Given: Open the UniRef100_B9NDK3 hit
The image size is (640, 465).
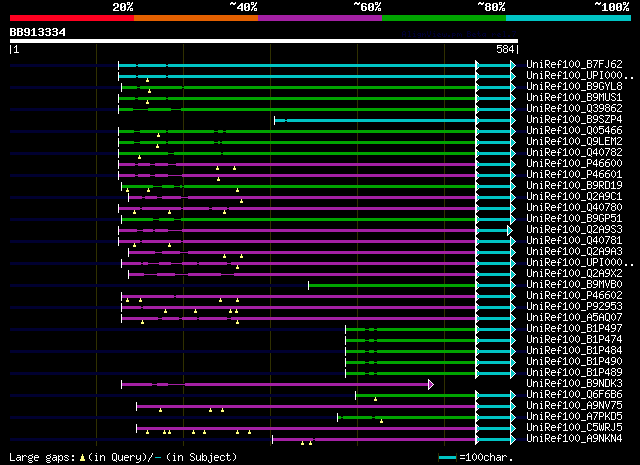Looking at the screenshot, I should point(574,384).
